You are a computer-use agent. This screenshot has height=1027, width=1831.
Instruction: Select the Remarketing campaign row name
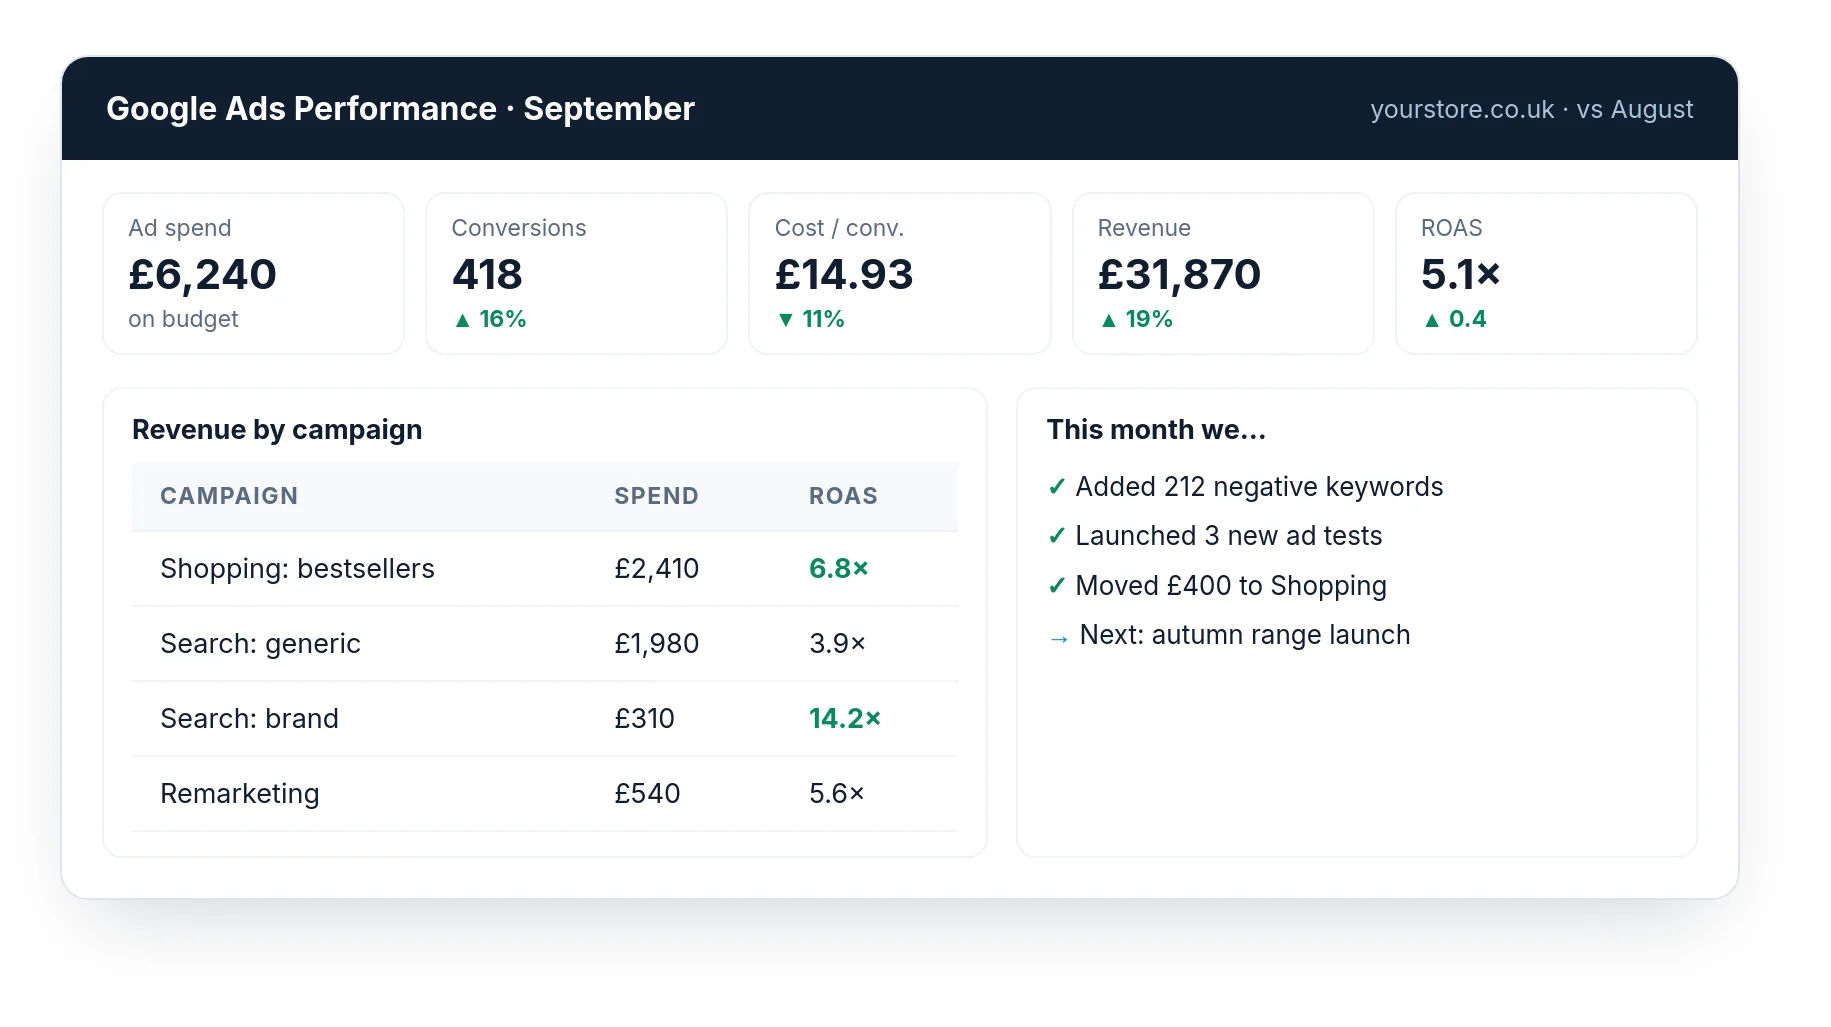click(x=239, y=794)
